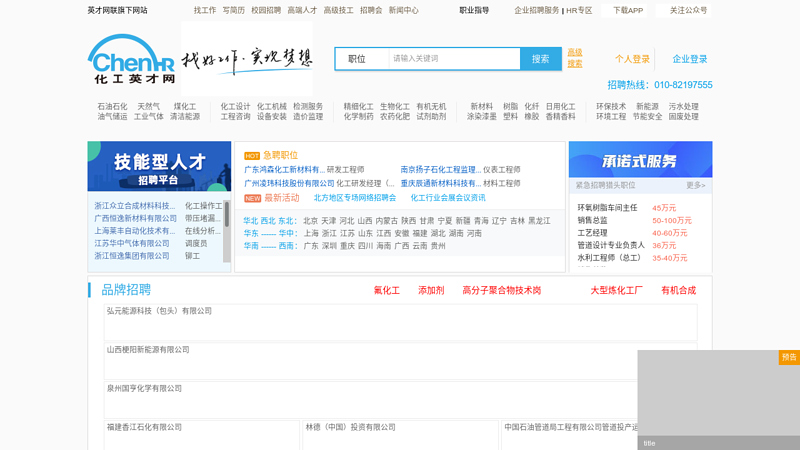Select 日用化工 industry category
The image size is (800, 450).
coord(560,107)
